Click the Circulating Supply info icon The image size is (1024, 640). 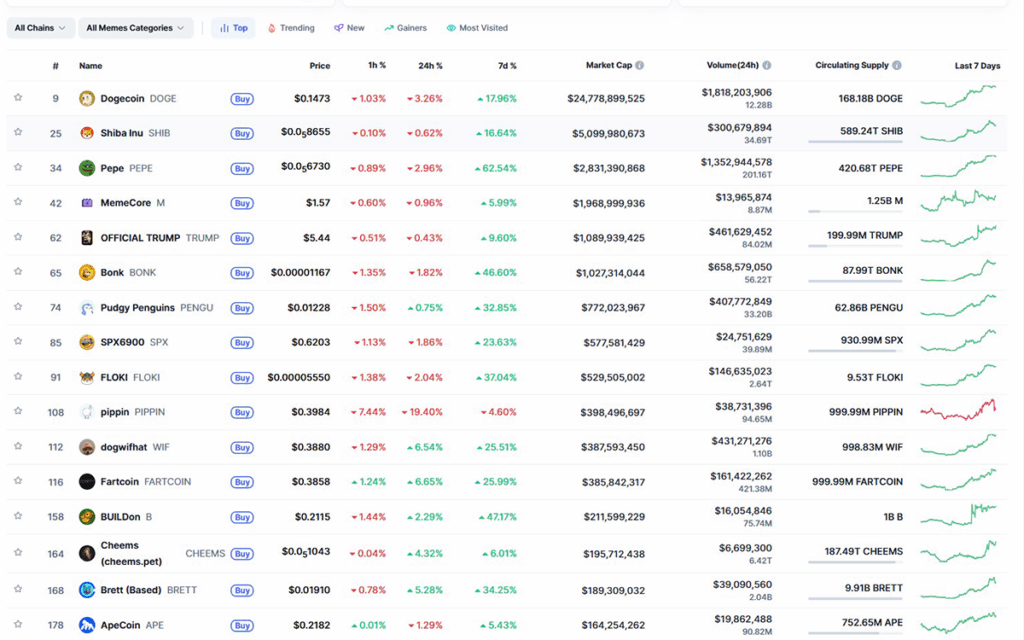coord(897,65)
